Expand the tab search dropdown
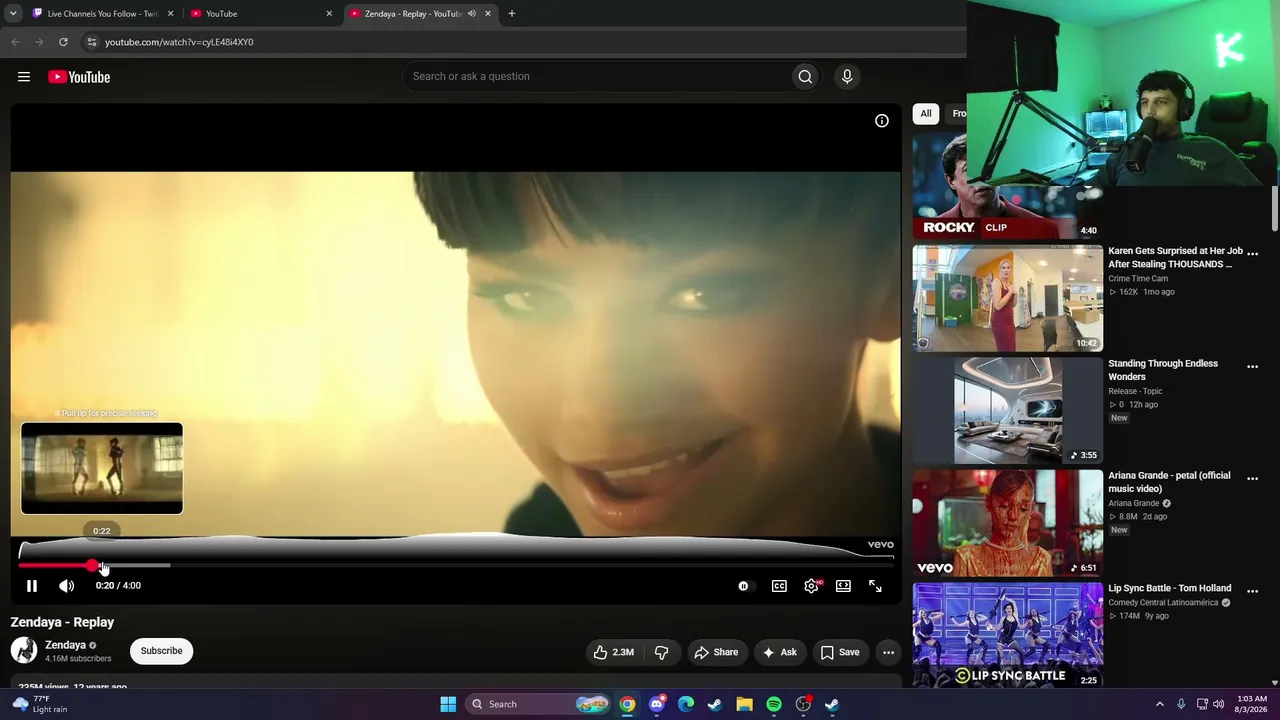 coord(13,14)
